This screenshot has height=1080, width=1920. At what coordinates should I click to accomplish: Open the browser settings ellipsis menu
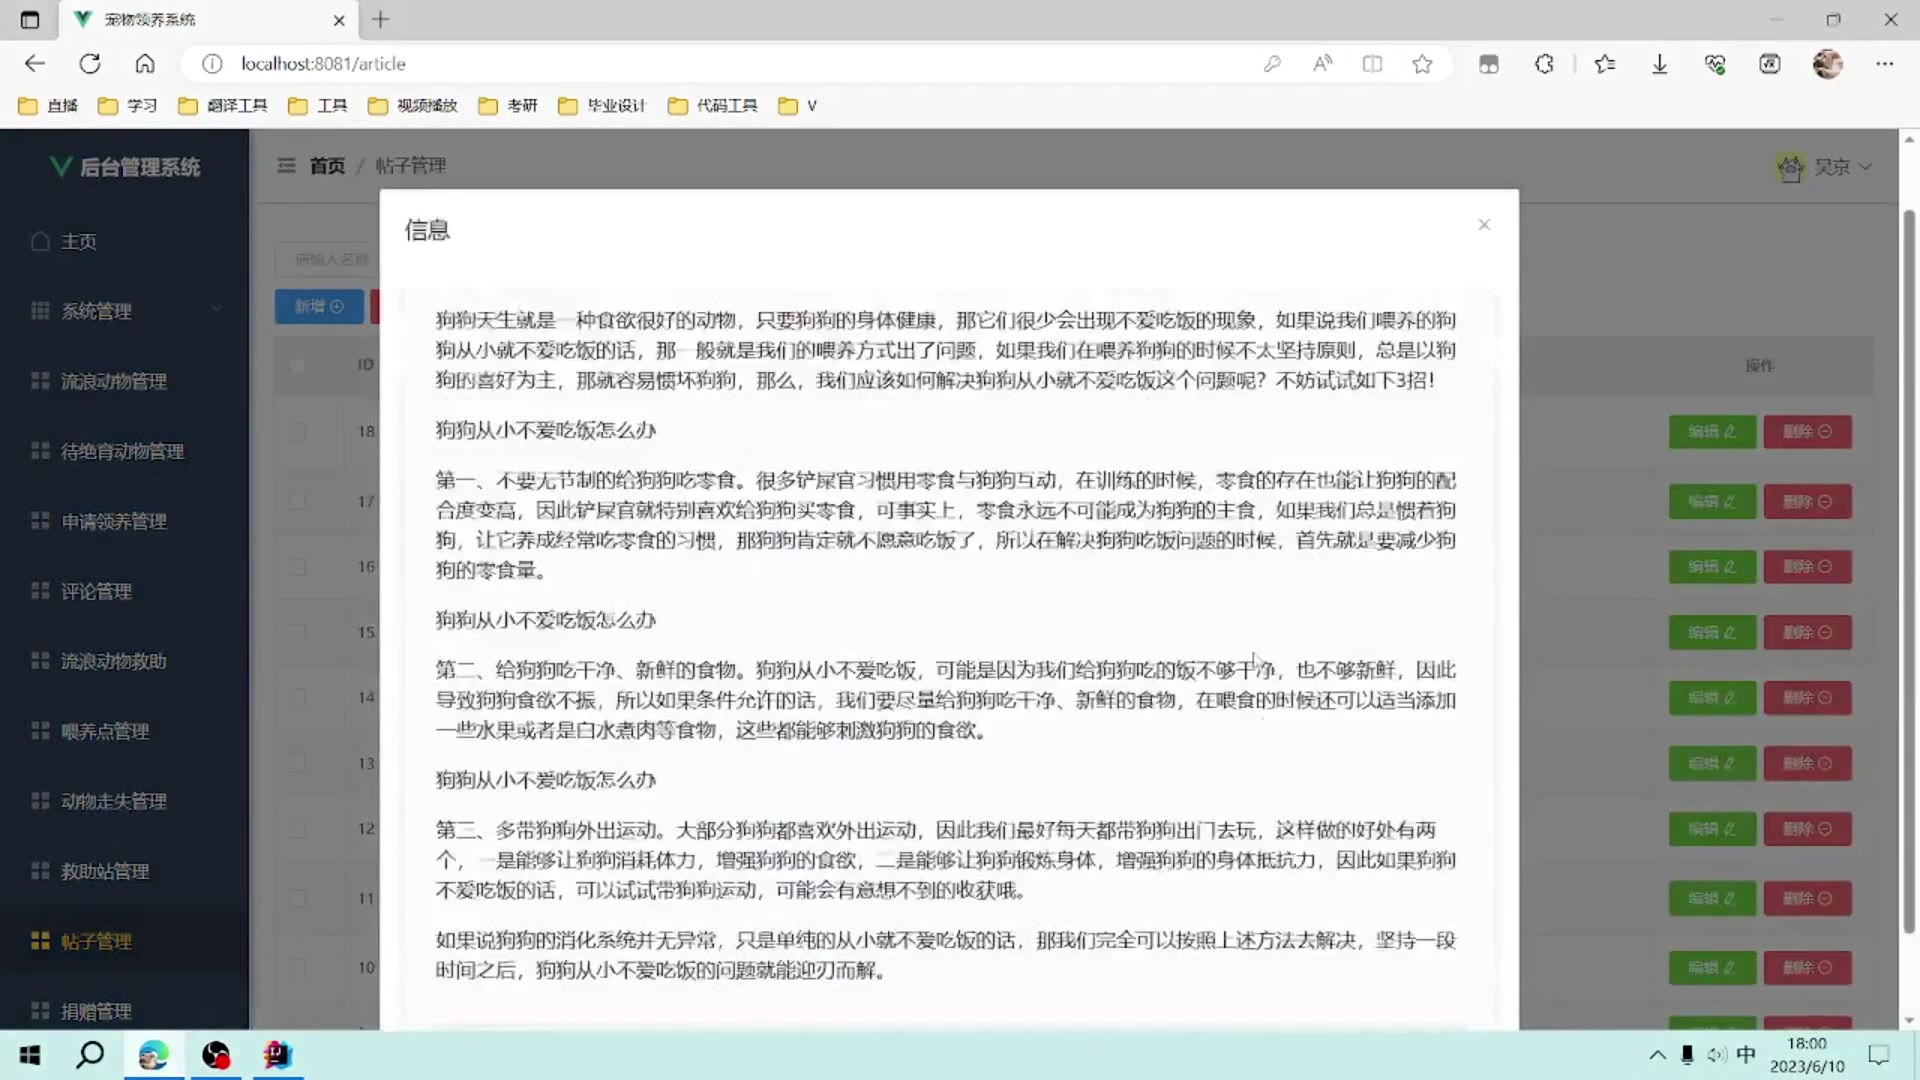[x=1885, y=64]
